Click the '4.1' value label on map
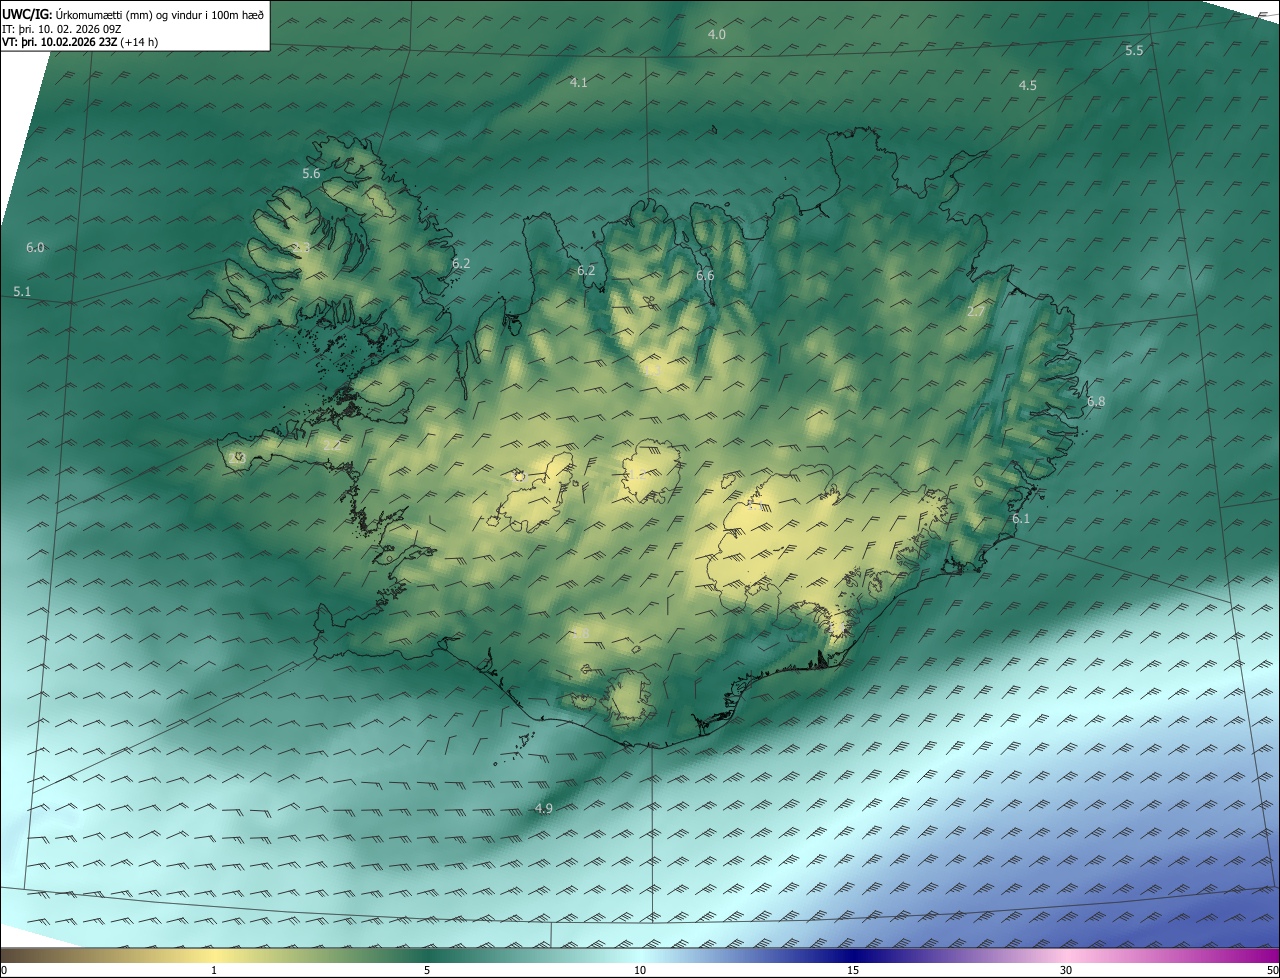The image size is (1280, 978). [x=579, y=83]
